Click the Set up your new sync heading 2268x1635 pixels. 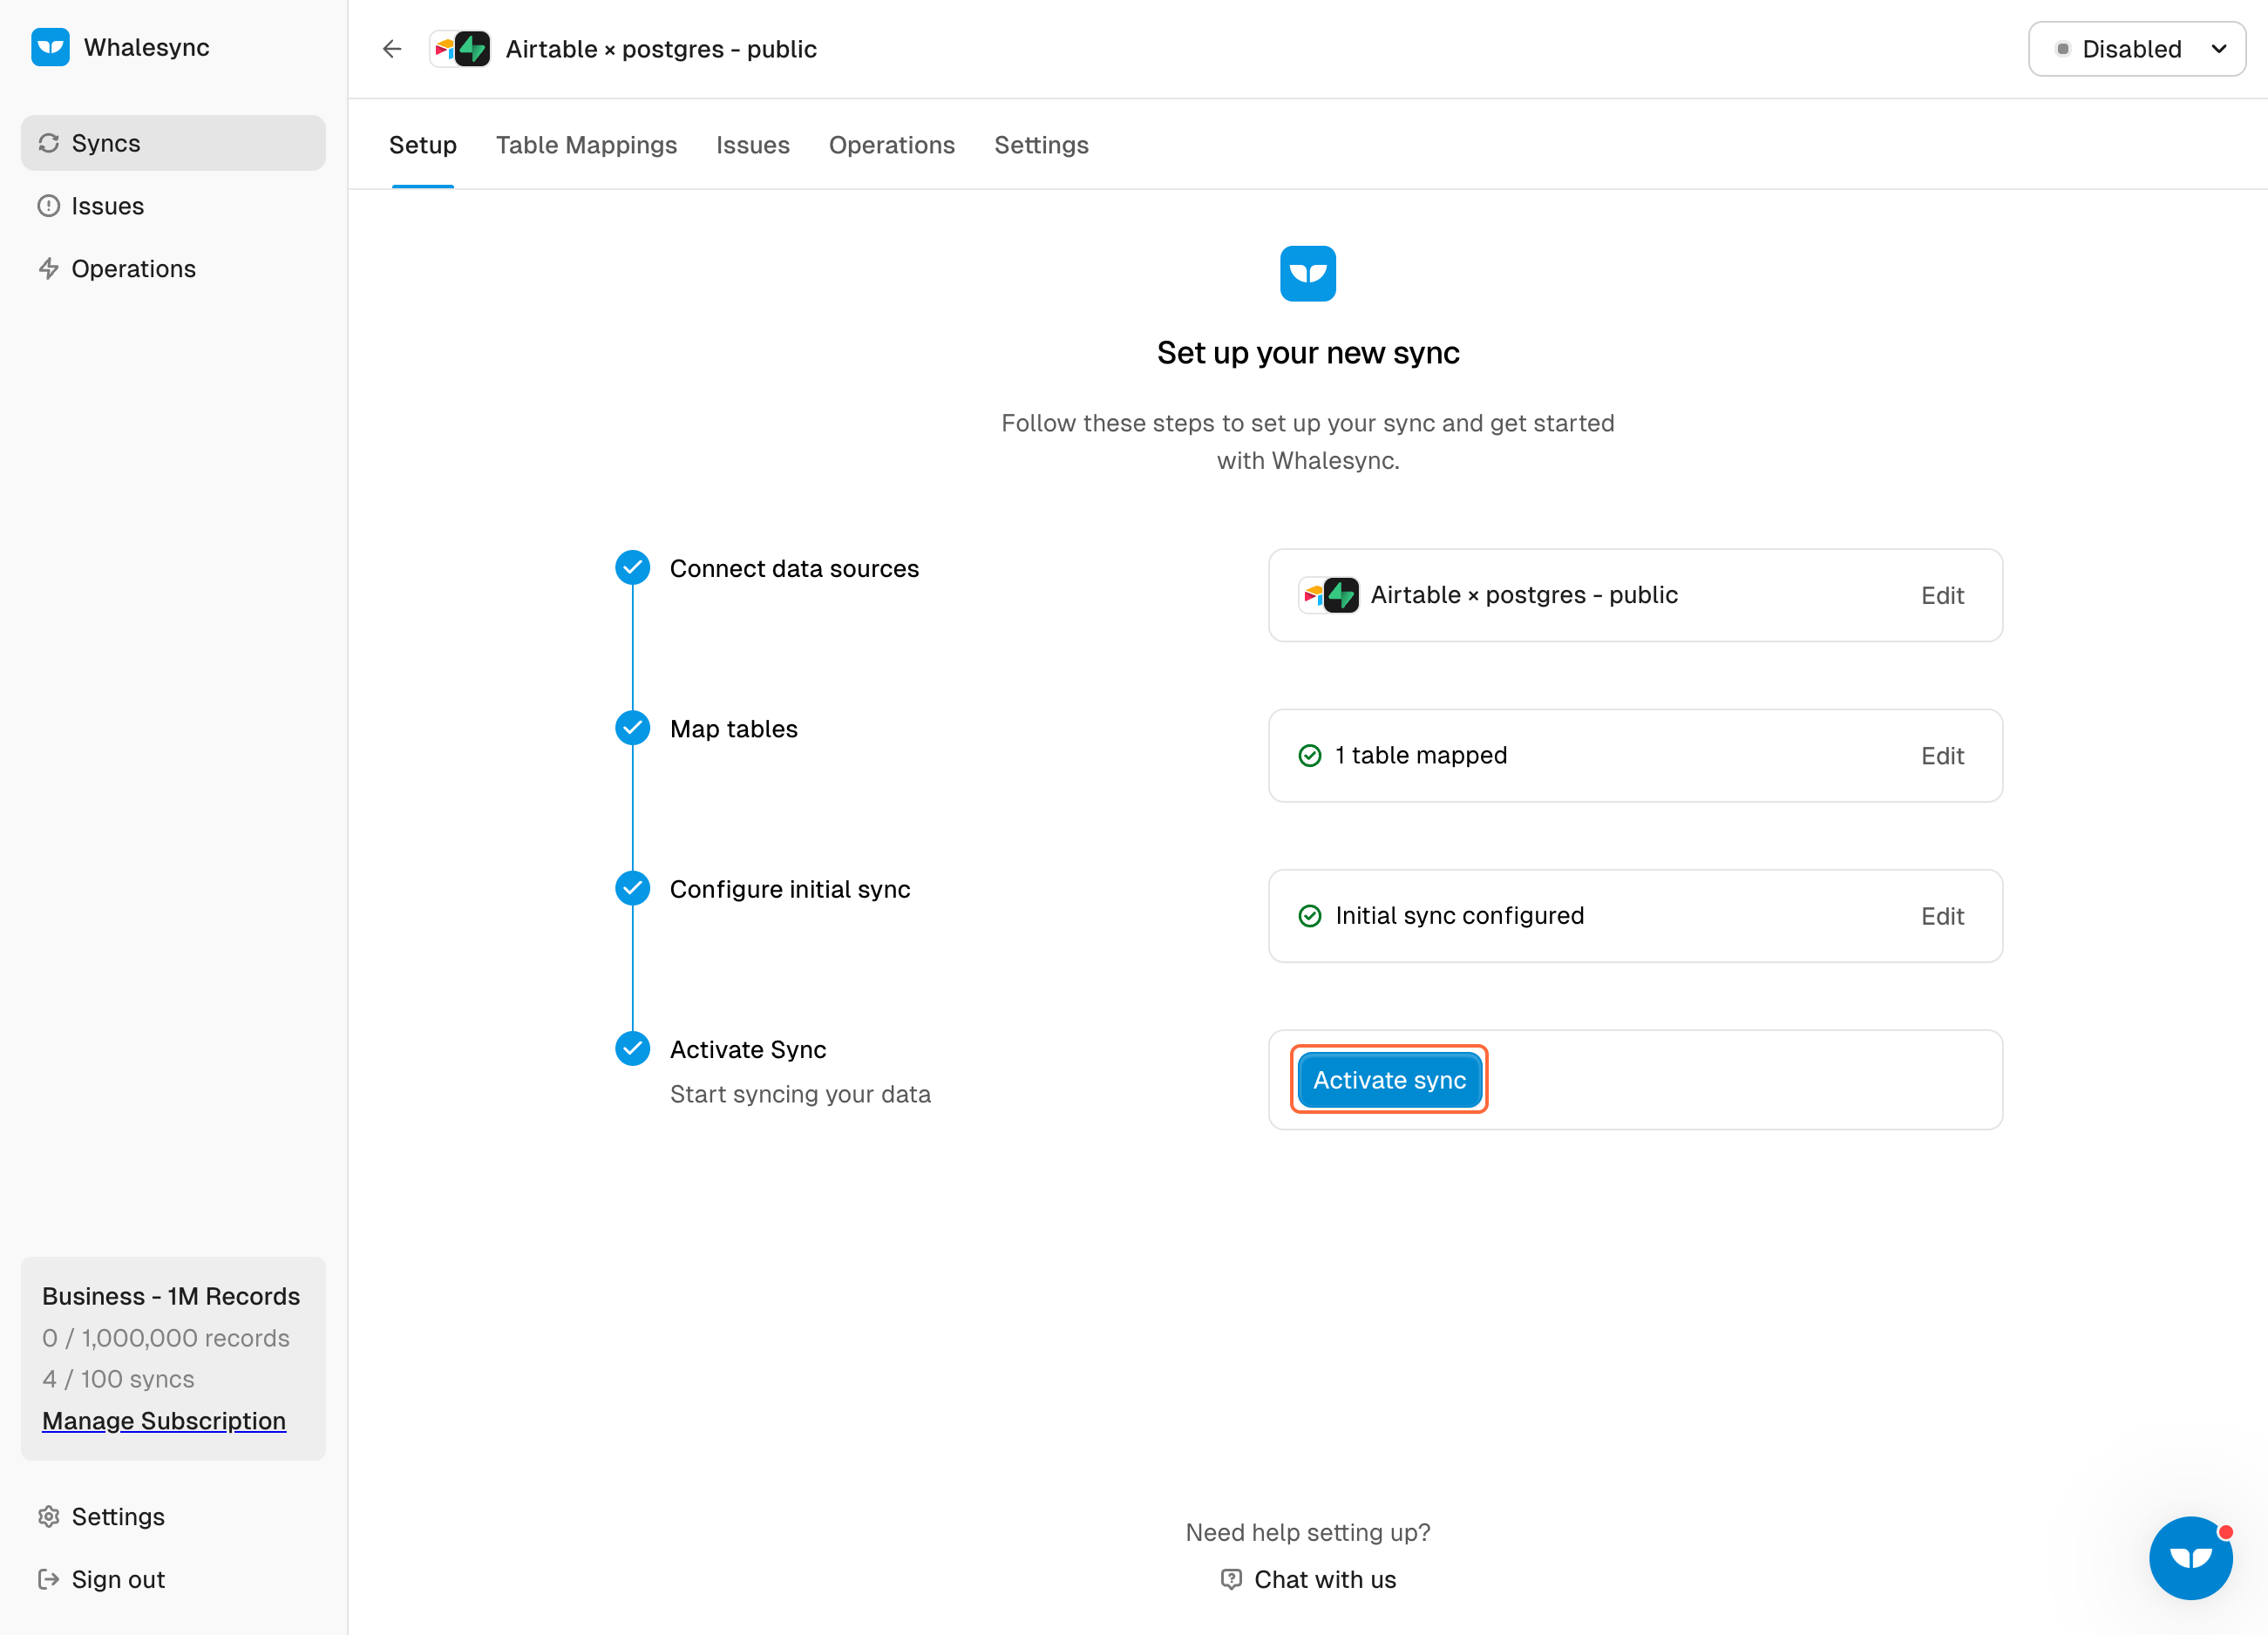point(1308,353)
